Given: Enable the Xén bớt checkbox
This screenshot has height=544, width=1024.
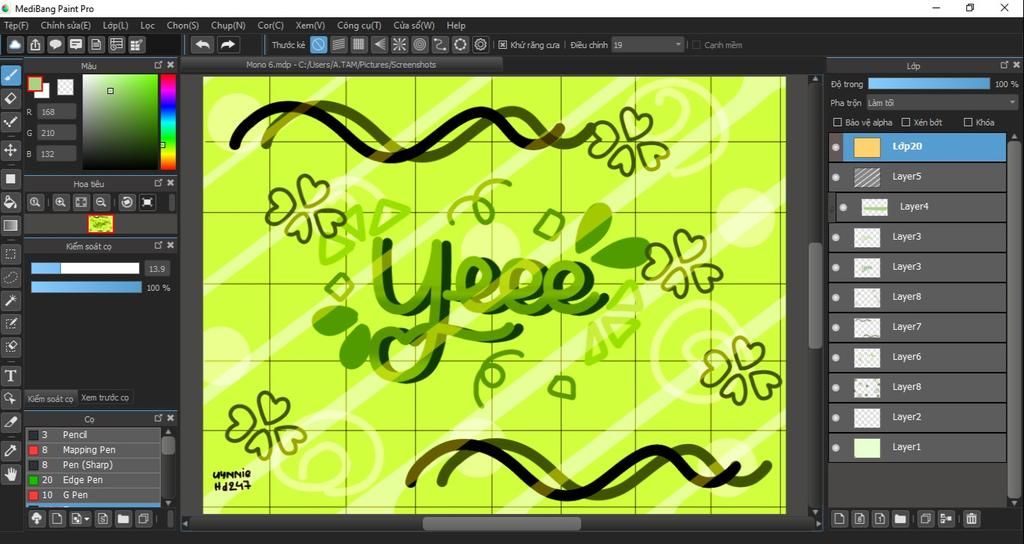Looking at the screenshot, I should coord(906,122).
